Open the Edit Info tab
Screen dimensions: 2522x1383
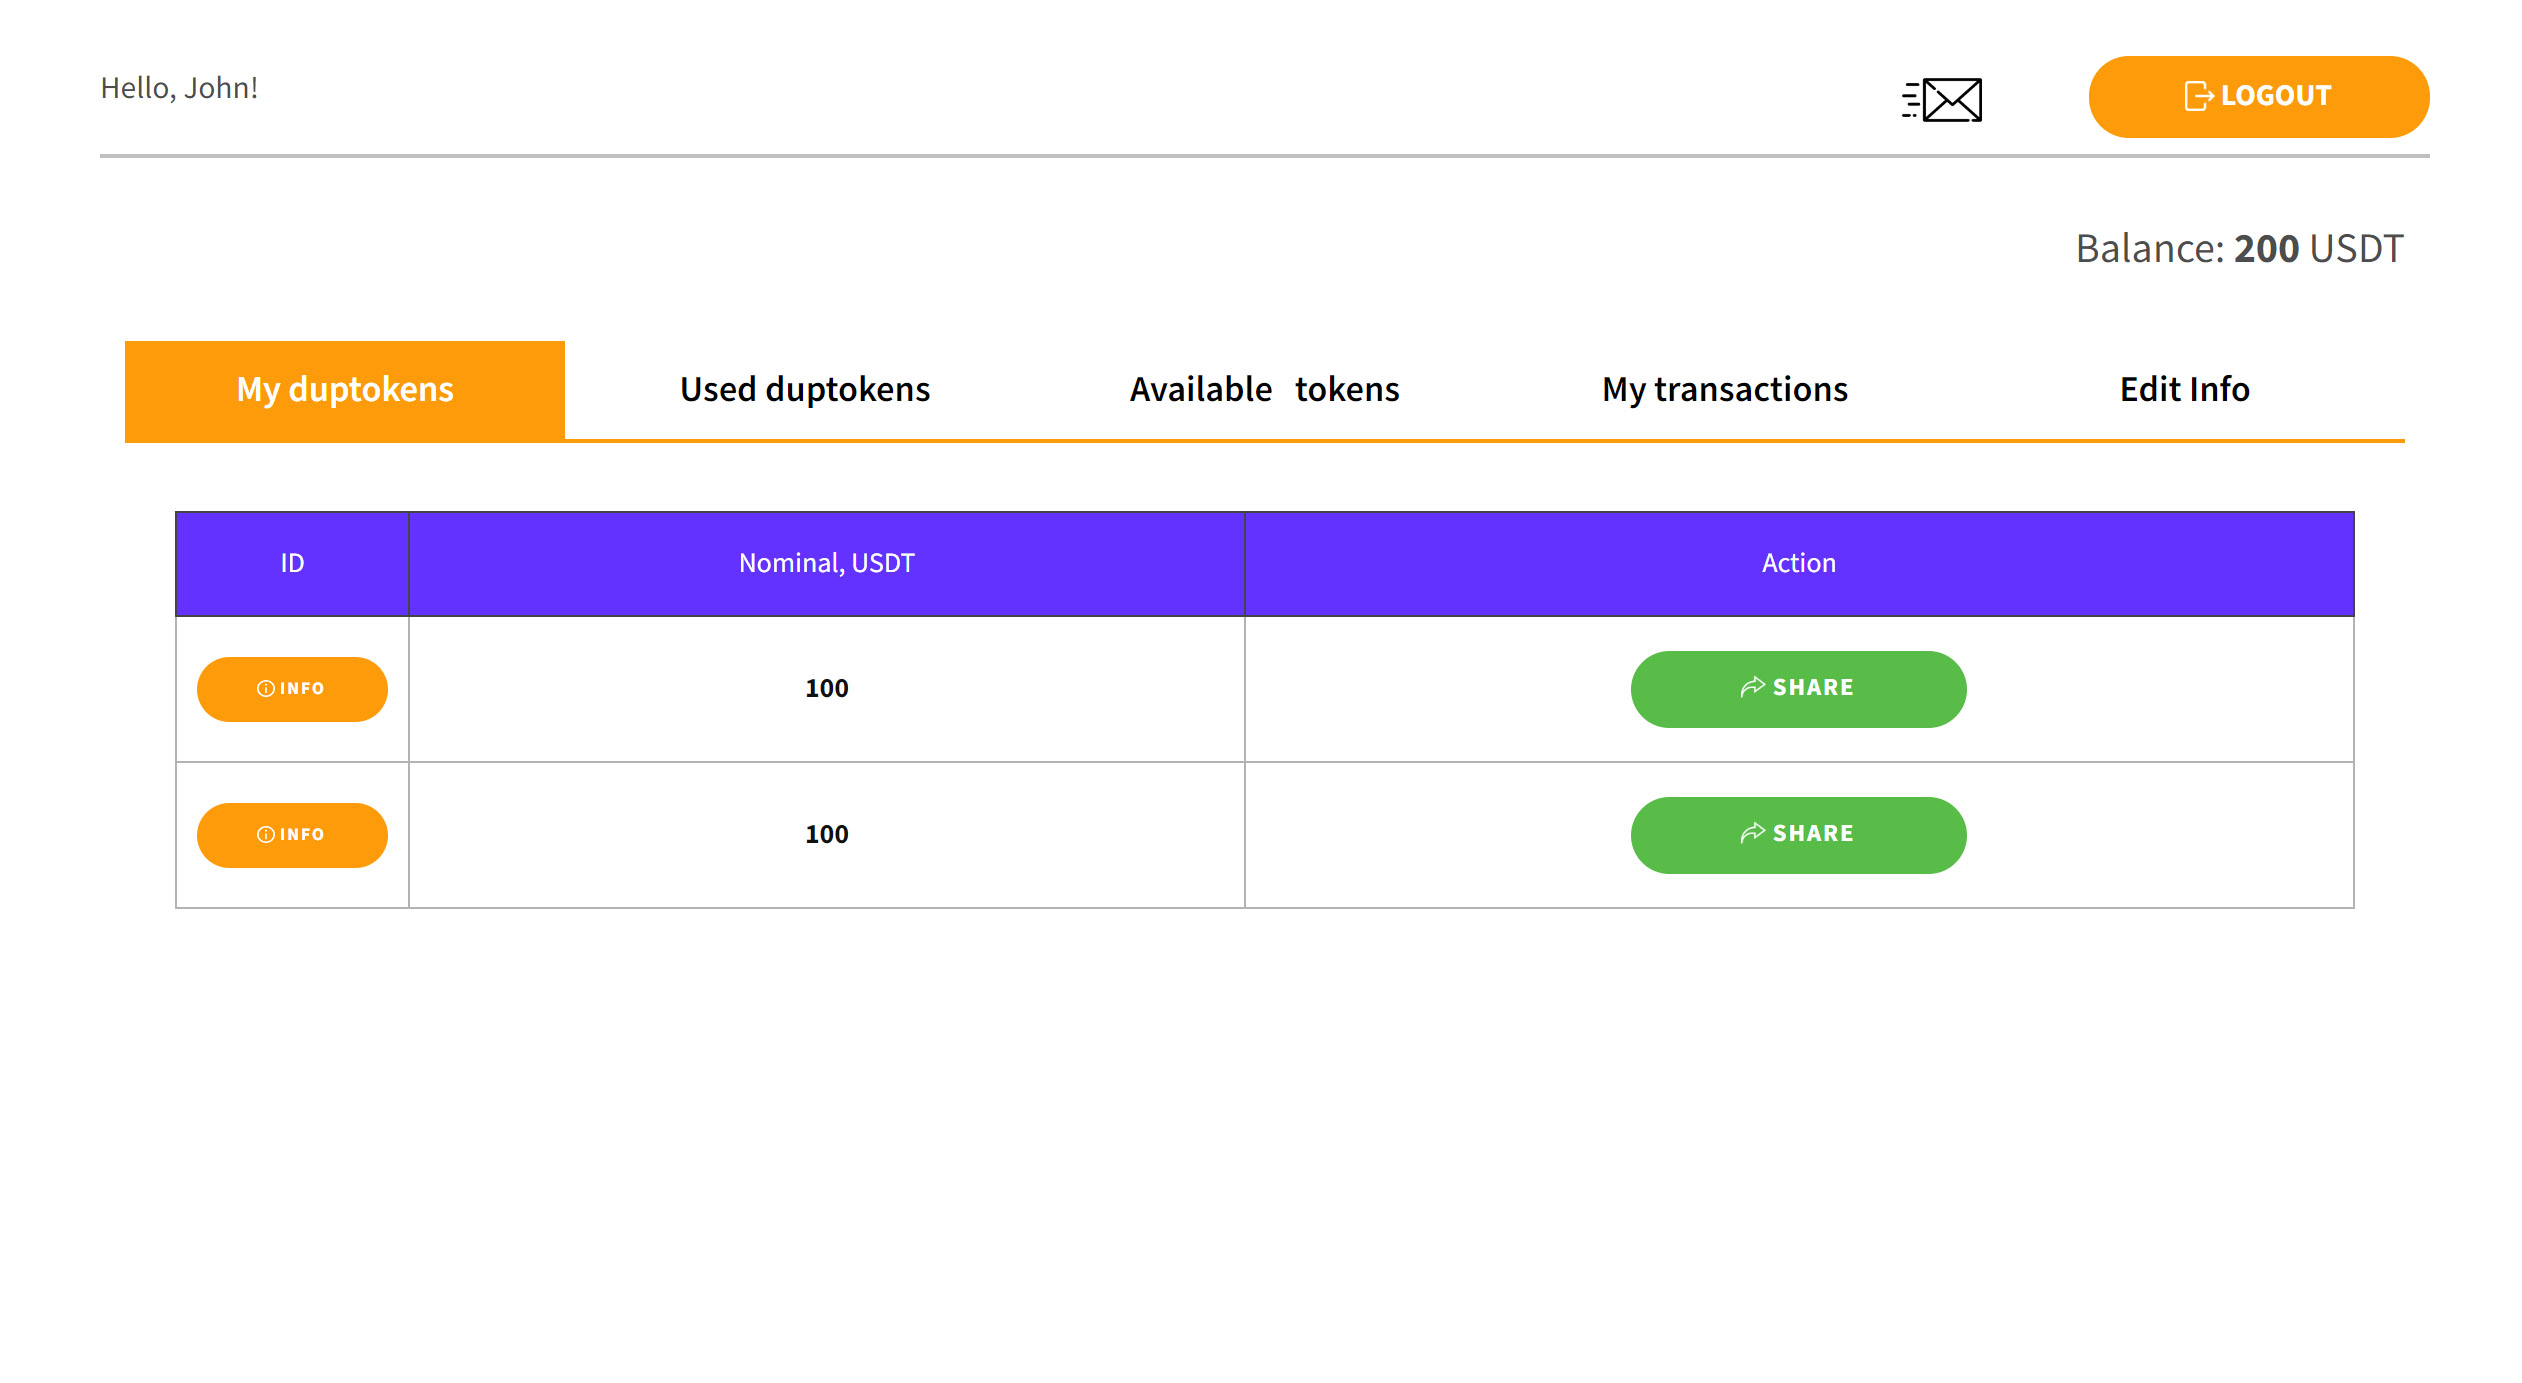2183,390
